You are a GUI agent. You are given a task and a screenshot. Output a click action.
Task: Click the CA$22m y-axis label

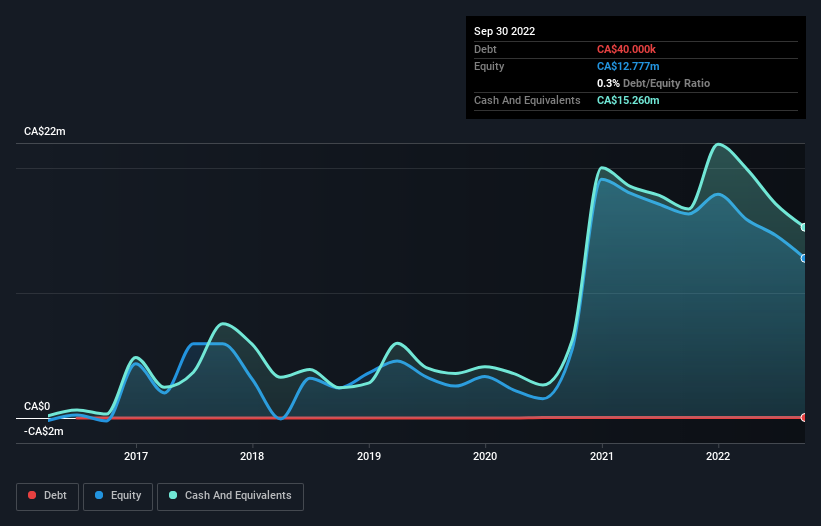45,131
